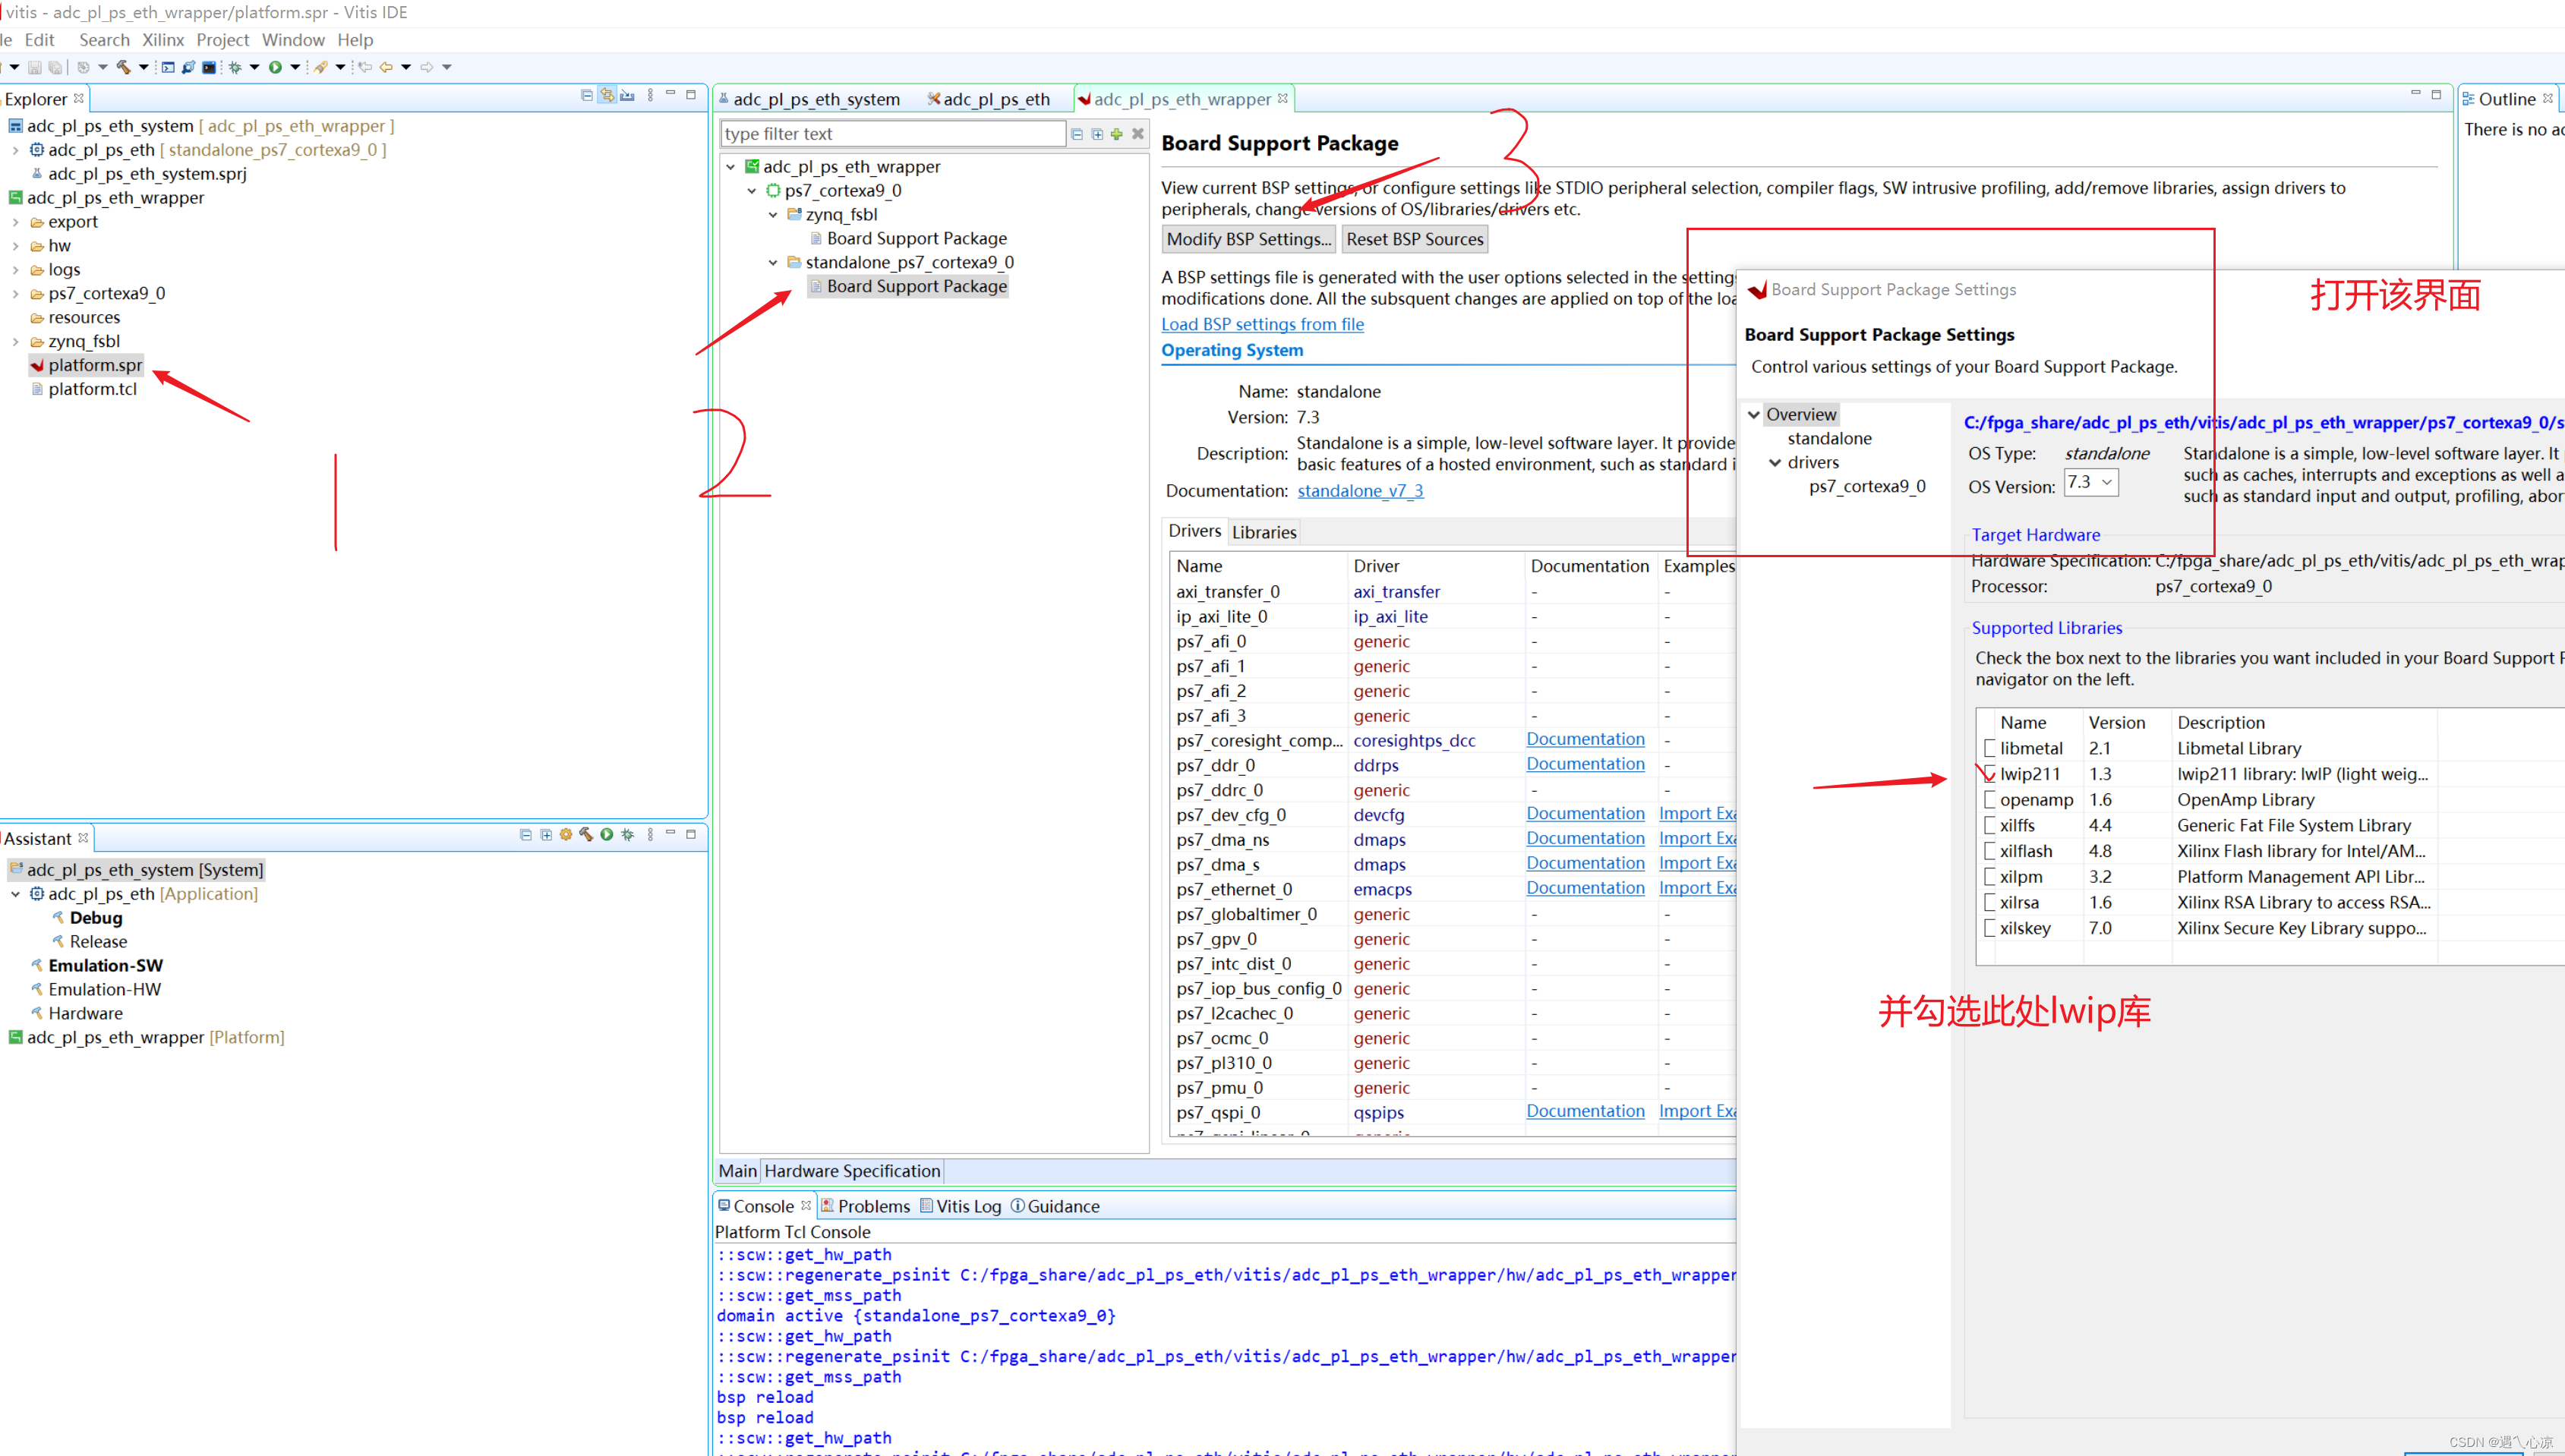Check the xilflash library checkbox
The width and height of the screenshot is (2565, 1456).
coord(1990,852)
